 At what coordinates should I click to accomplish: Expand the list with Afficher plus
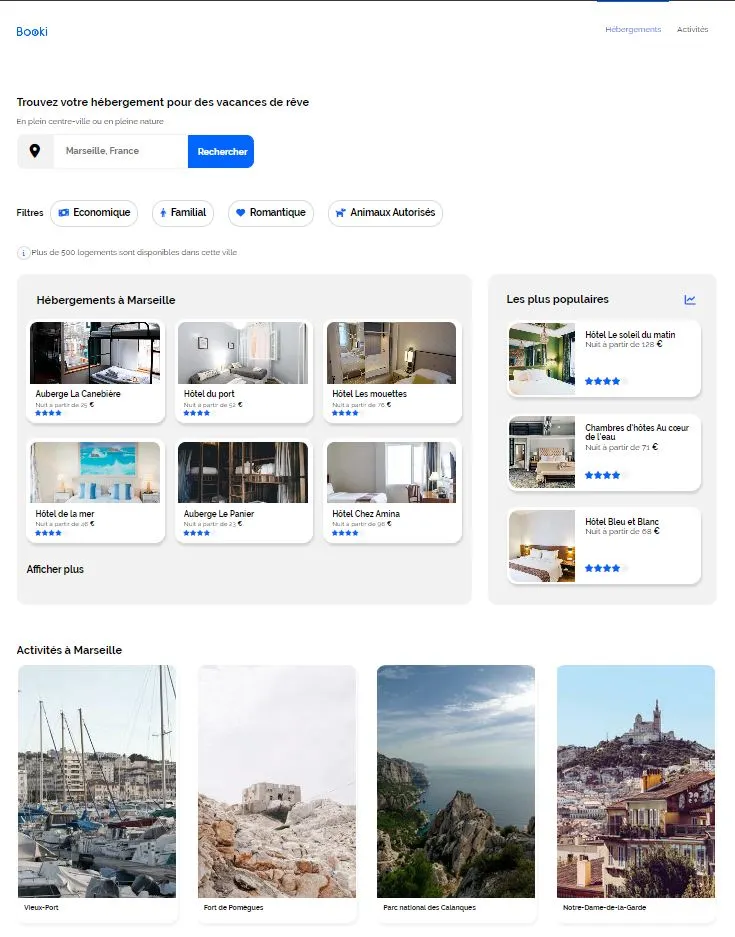55,569
